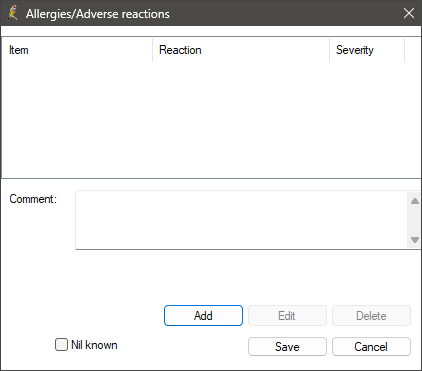Focus the Comment text box
This screenshot has height=371, width=422.
241,220
